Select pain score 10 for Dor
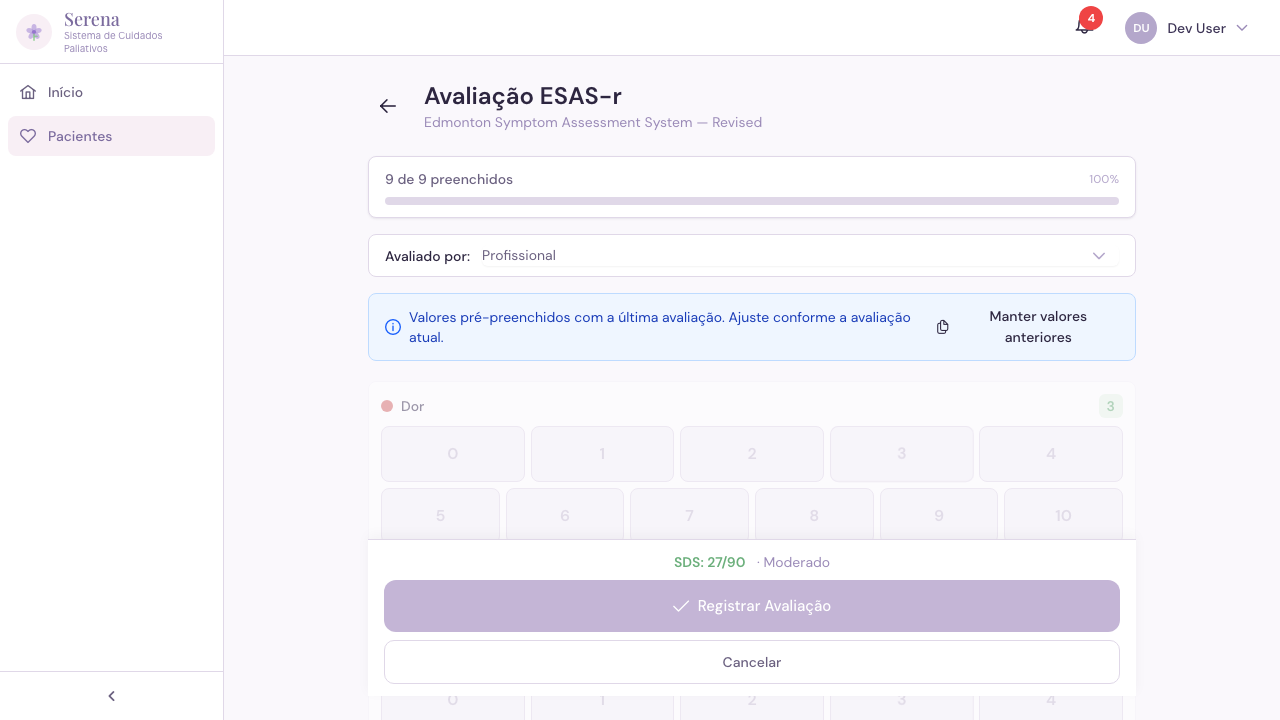1280x720 pixels. click(x=1063, y=515)
